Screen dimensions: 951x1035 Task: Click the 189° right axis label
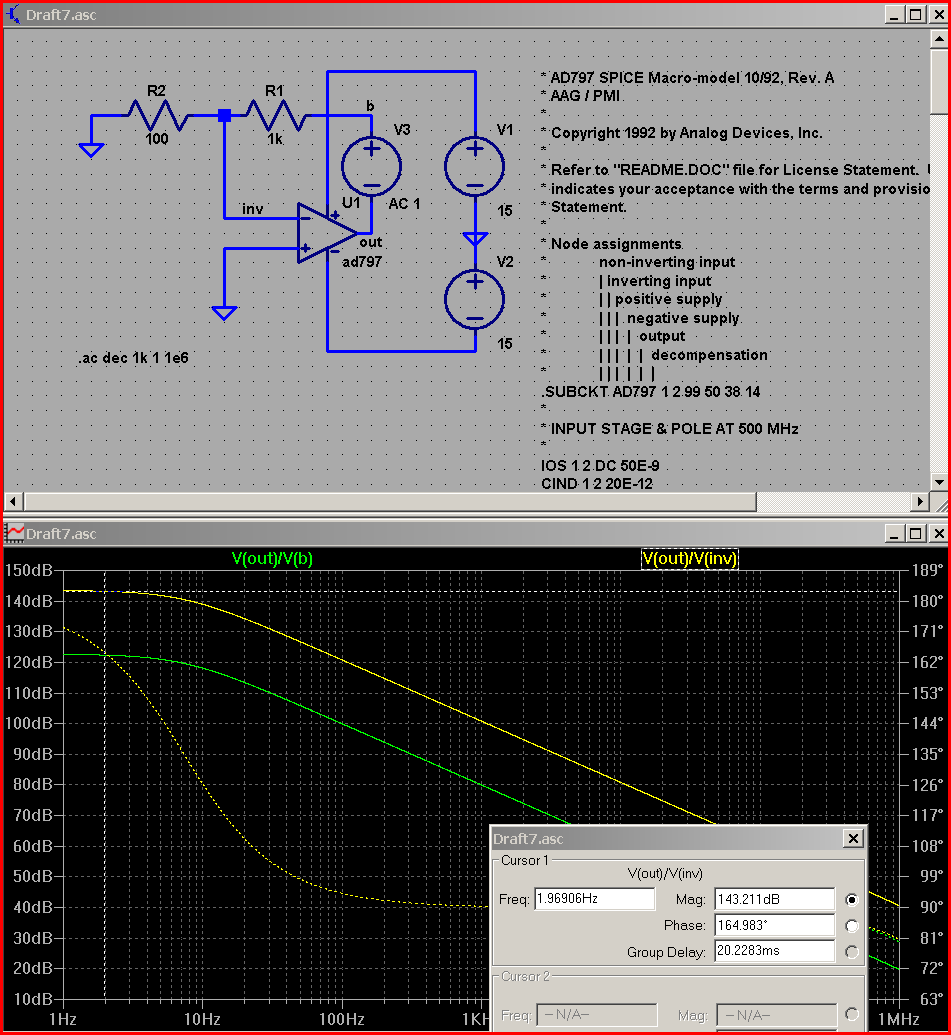pyautogui.click(x=927, y=570)
